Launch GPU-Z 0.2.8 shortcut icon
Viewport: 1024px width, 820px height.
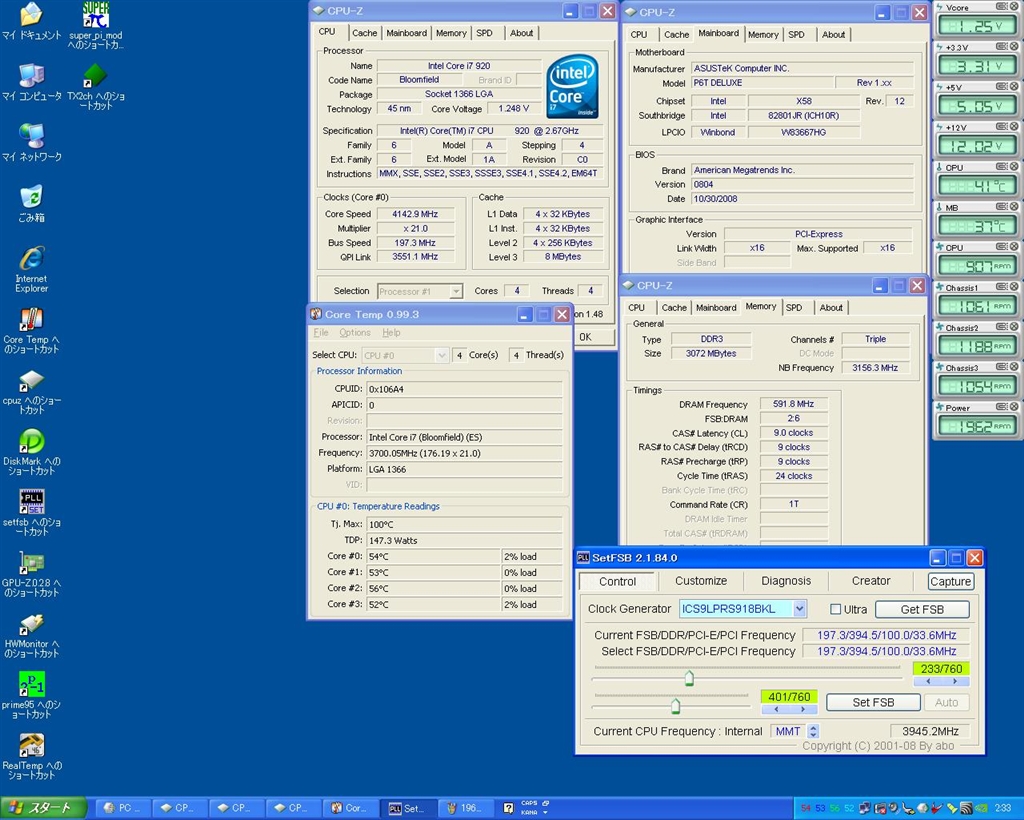[31, 563]
